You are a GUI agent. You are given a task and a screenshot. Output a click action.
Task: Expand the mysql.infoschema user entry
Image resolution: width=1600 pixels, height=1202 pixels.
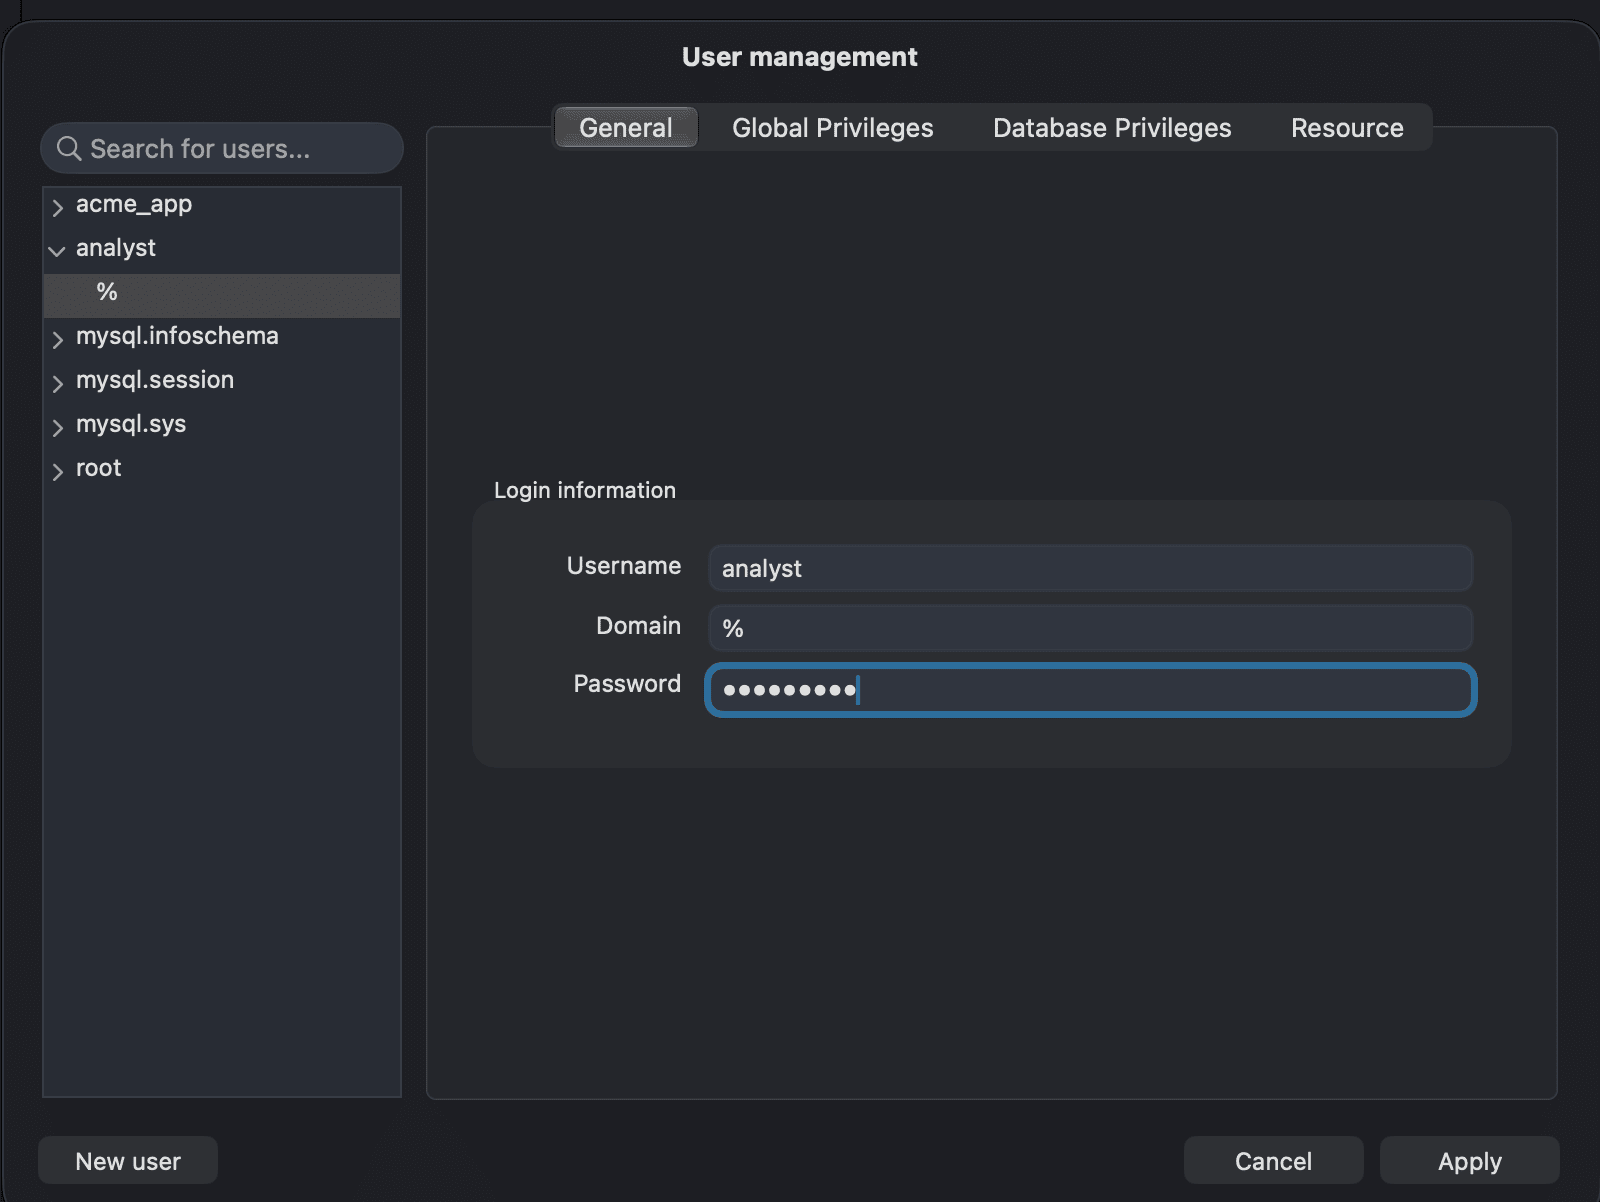[57, 339]
